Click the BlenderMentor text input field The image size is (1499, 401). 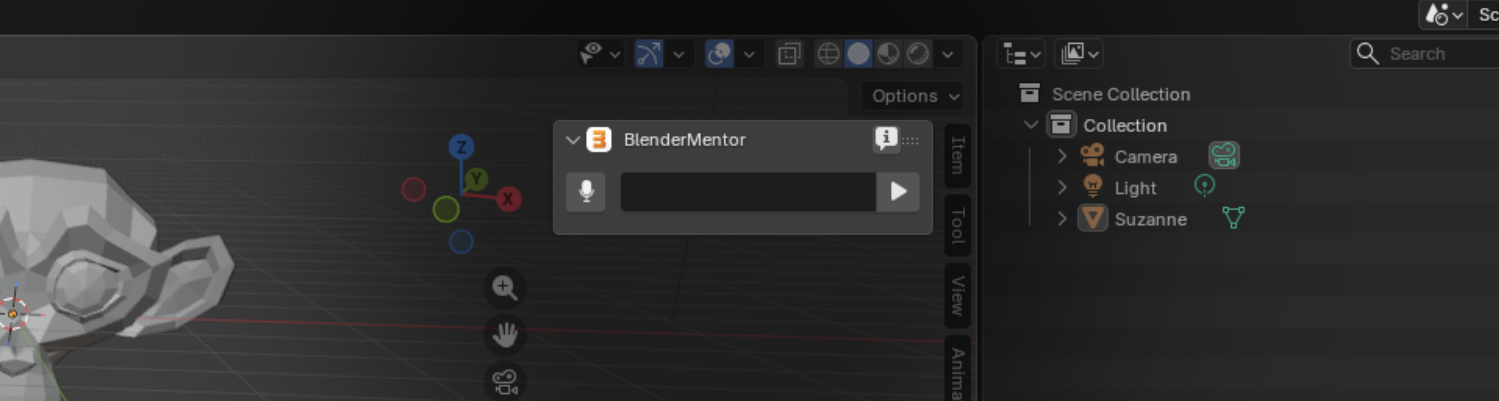click(748, 191)
